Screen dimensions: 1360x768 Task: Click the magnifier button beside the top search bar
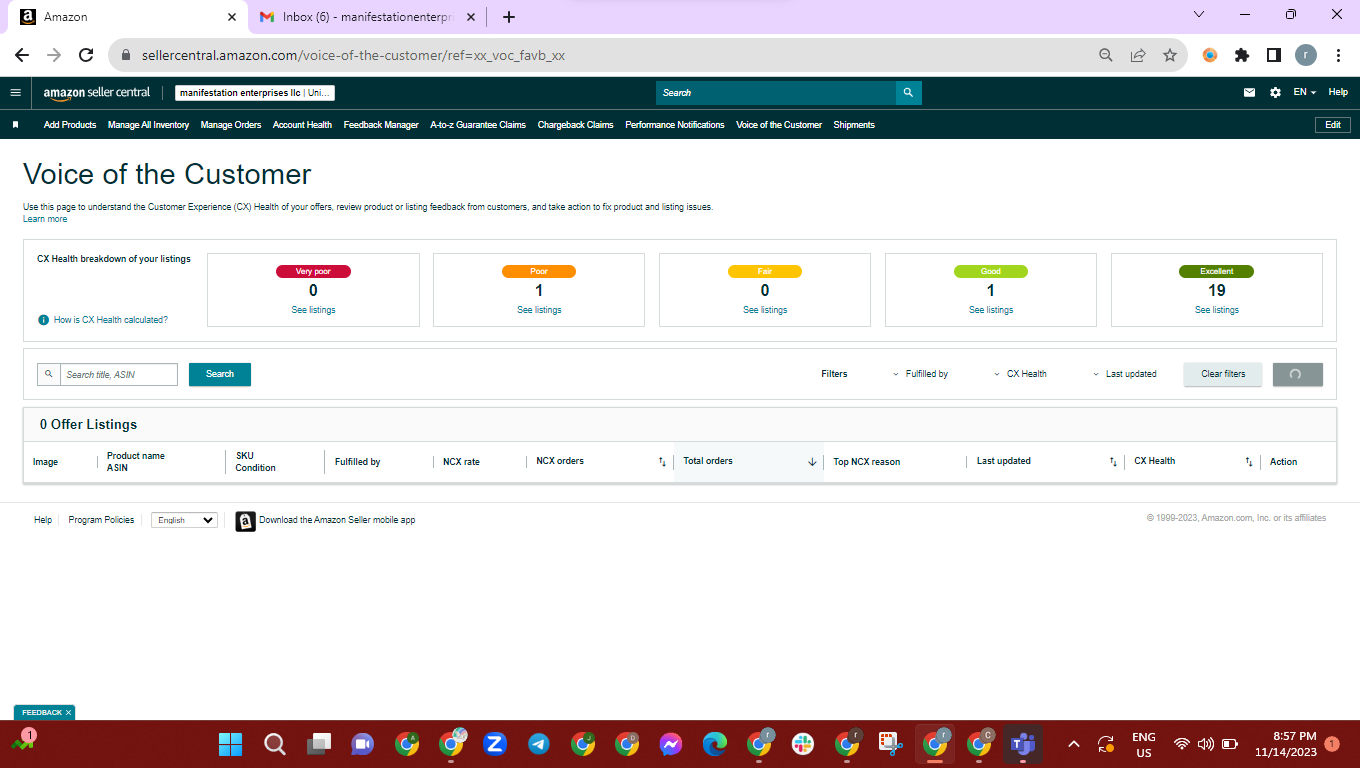click(x=908, y=93)
